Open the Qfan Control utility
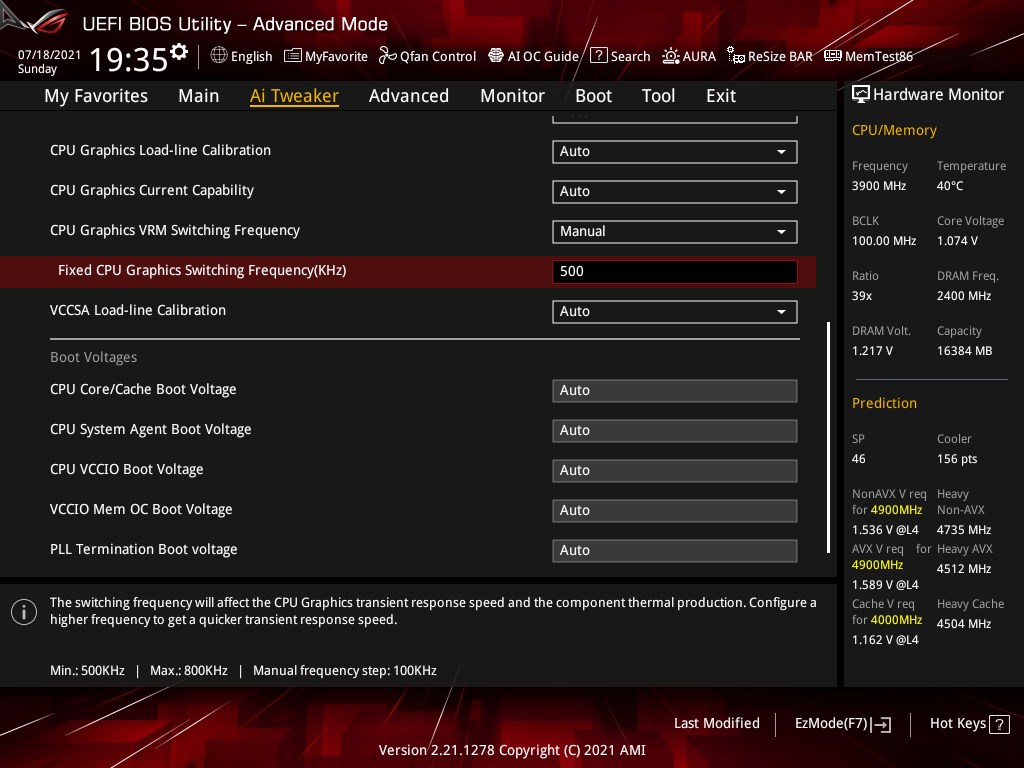 tap(427, 56)
